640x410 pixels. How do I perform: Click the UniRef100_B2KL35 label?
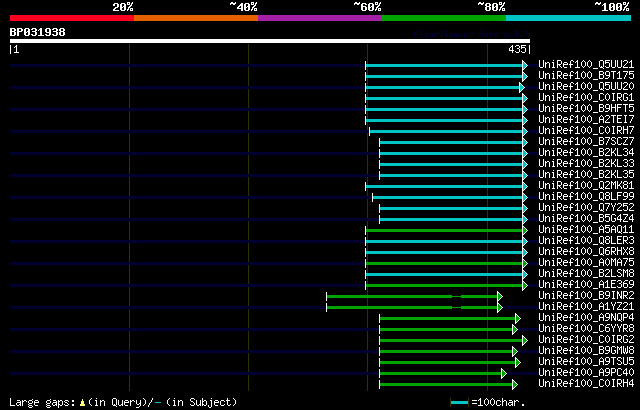586,175
